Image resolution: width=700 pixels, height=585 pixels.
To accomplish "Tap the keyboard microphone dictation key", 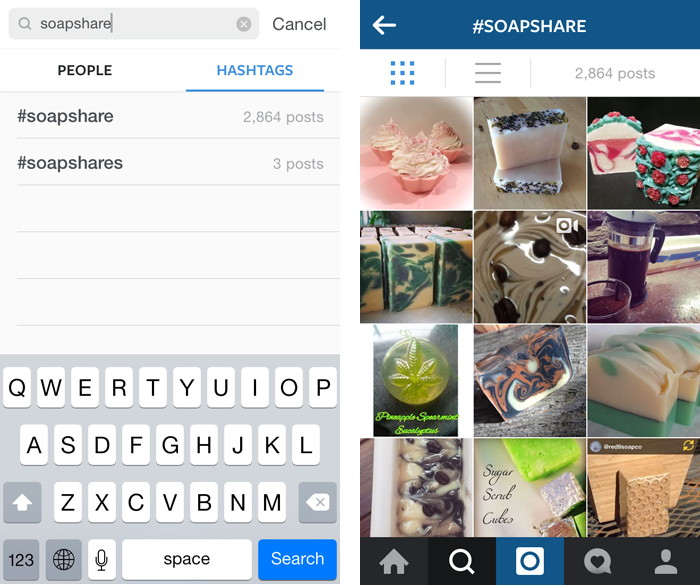I will coord(102,560).
